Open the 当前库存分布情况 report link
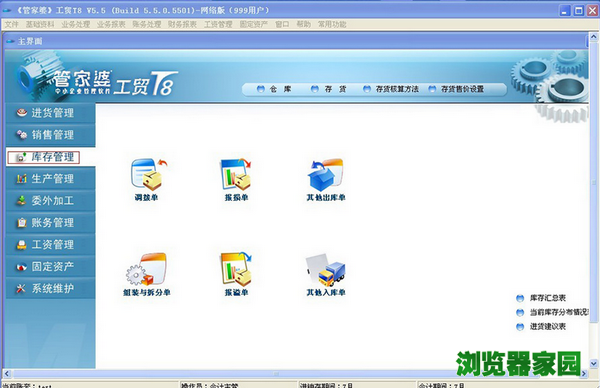Image resolution: width=600 pixels, height=388 pixels. pyautogui.click(x=559, y=312)
